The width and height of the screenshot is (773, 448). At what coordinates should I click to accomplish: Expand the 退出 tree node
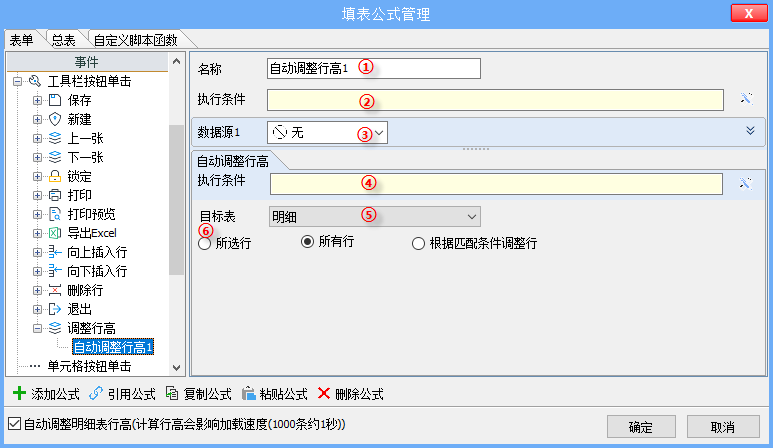point(37,310)
